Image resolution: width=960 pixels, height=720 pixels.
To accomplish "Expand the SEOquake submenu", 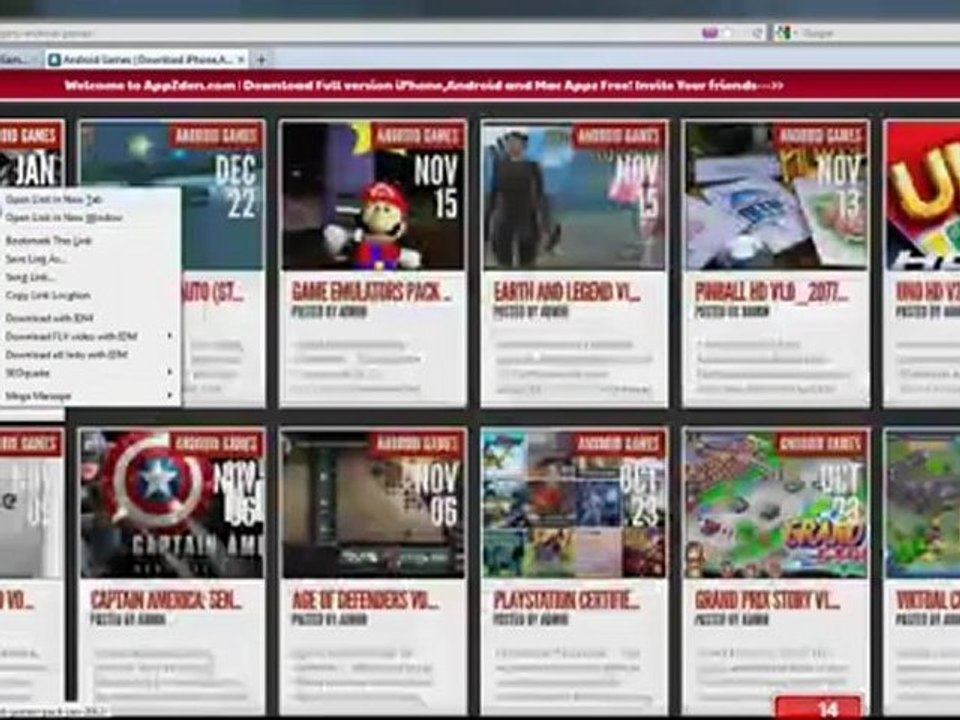I will [89, 372].
